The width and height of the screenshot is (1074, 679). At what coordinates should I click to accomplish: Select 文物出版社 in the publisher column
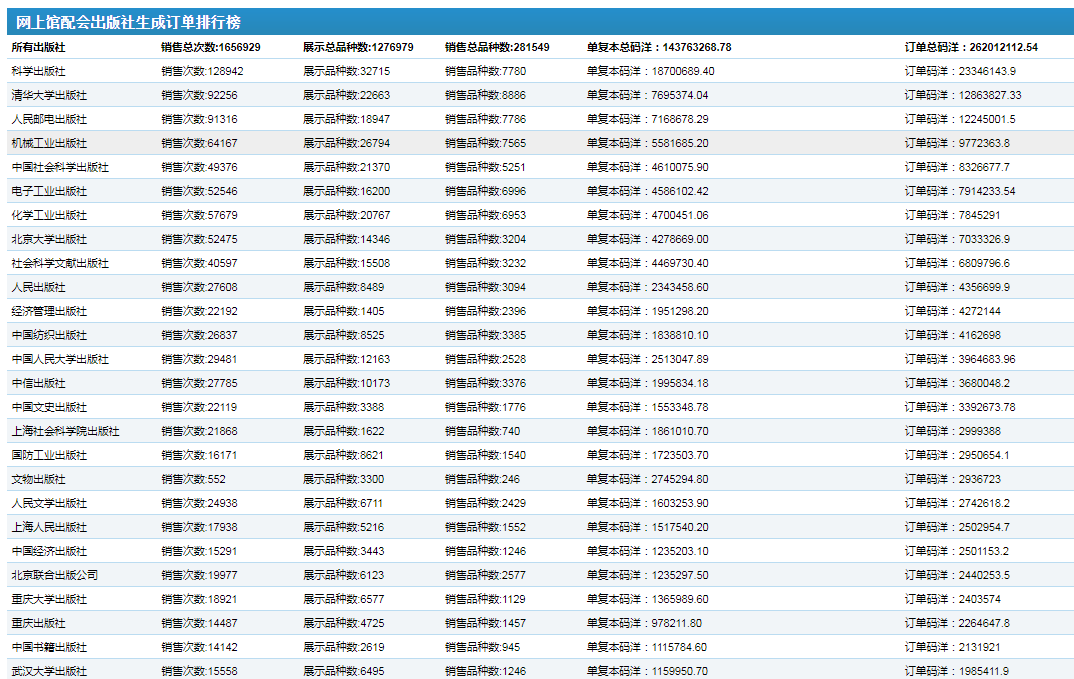coord(39,479)
